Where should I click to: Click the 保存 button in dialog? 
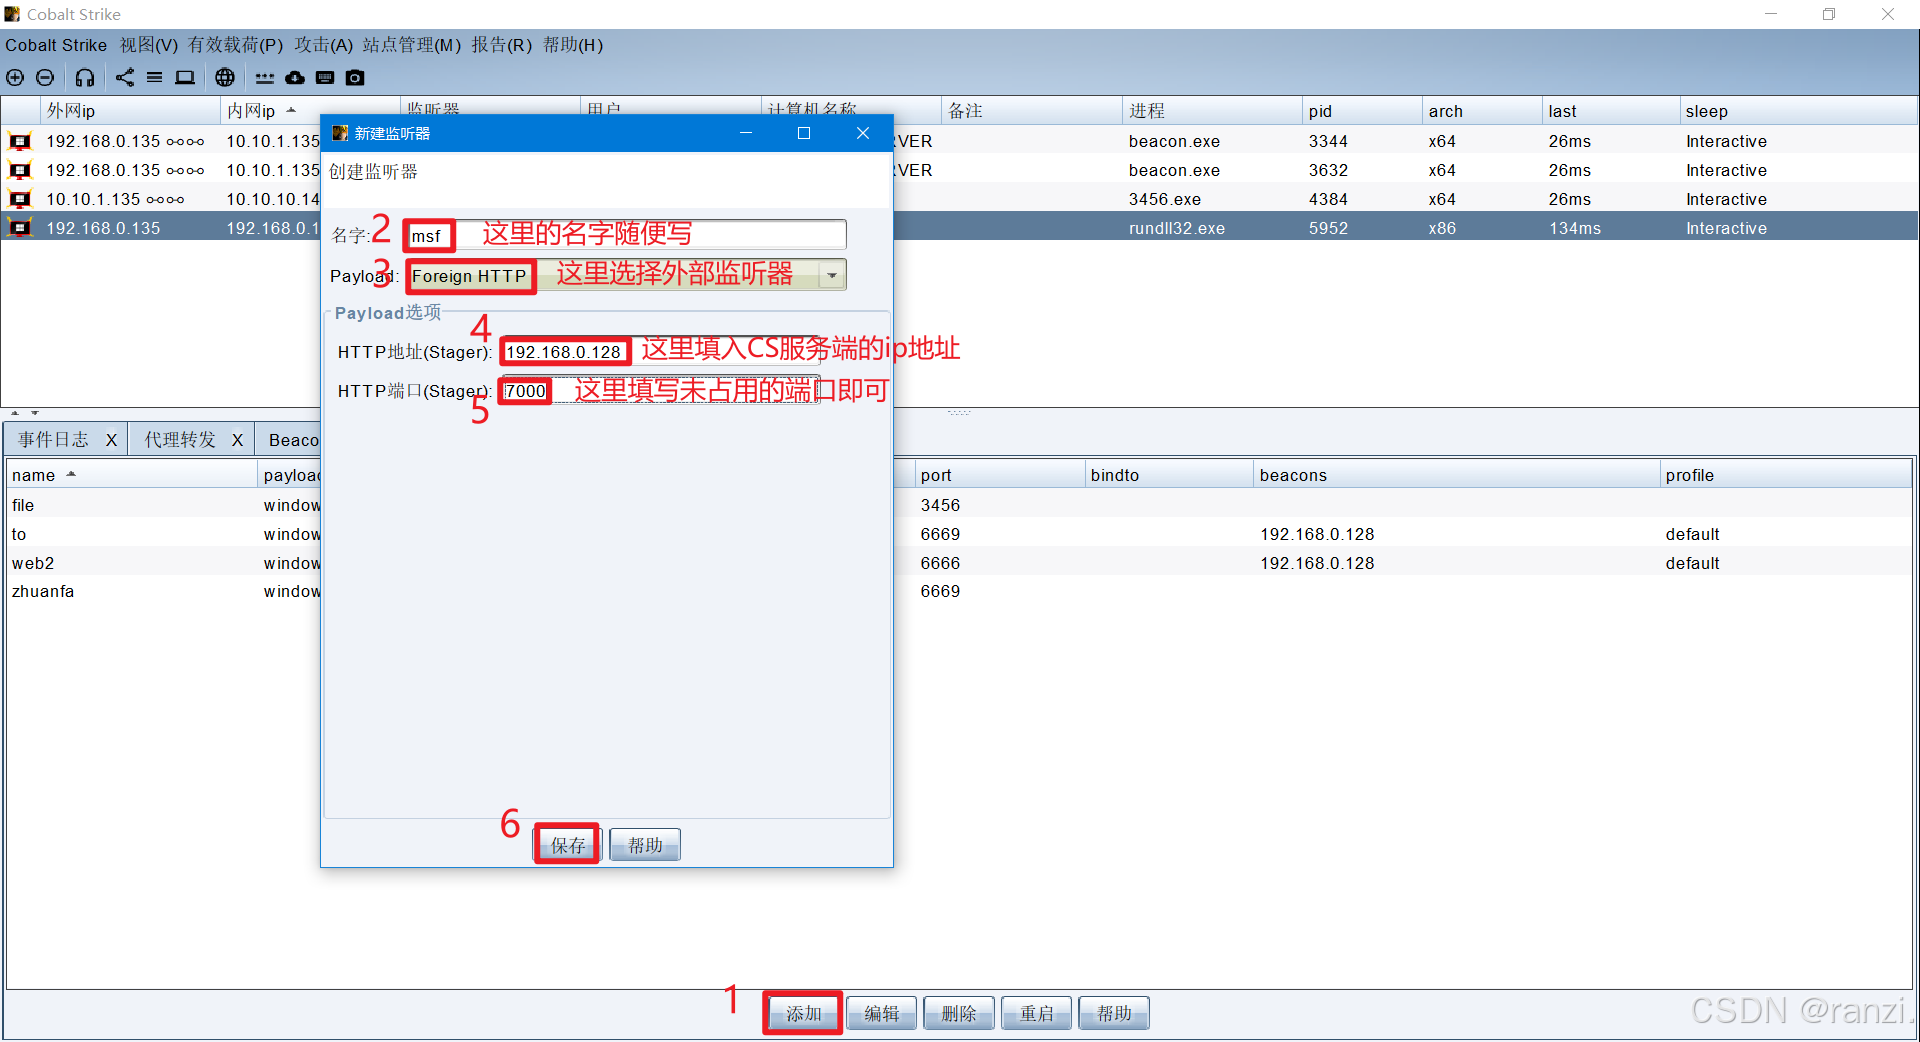568,845
